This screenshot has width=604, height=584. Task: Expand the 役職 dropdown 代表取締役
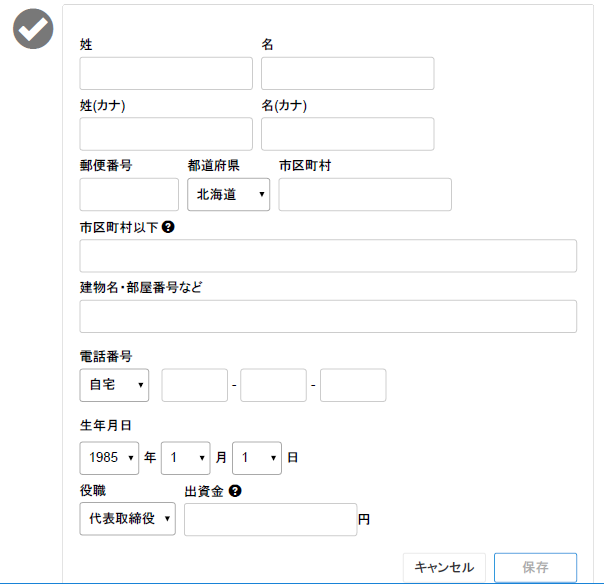click(128, 519)
